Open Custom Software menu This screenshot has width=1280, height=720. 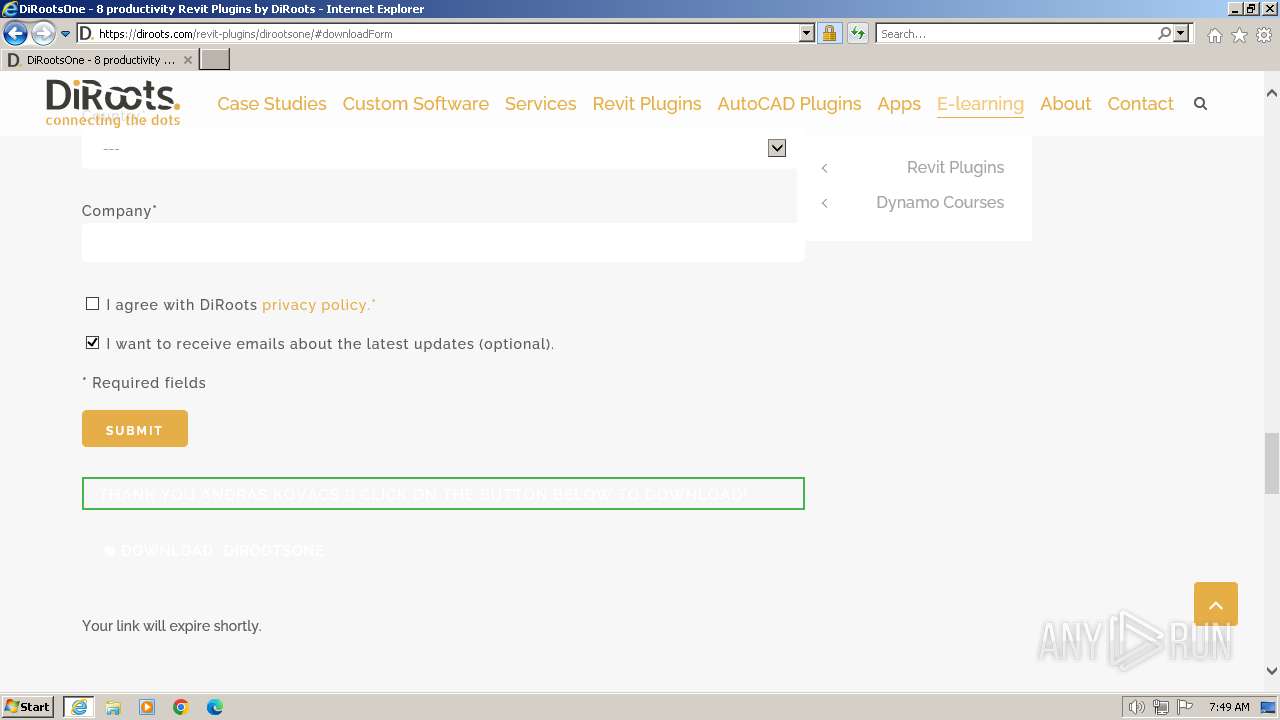point(416,104)
